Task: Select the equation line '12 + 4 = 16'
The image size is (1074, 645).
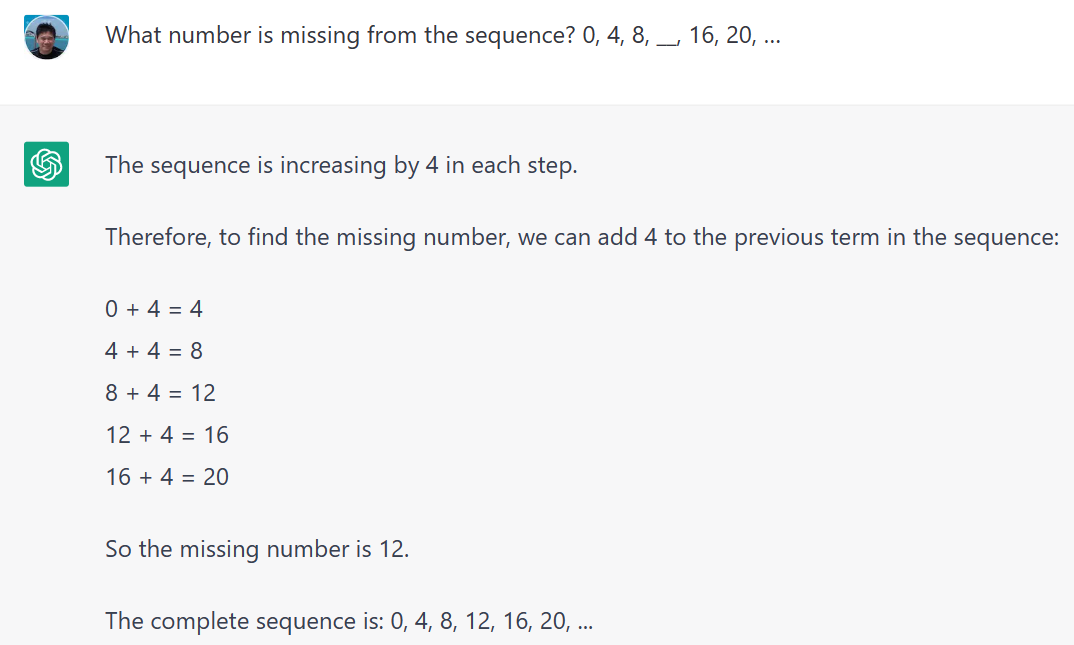Action: 167,435
